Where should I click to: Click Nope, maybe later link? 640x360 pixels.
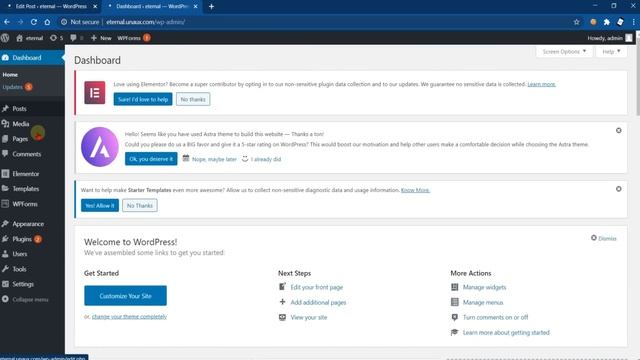click(214, 159)
